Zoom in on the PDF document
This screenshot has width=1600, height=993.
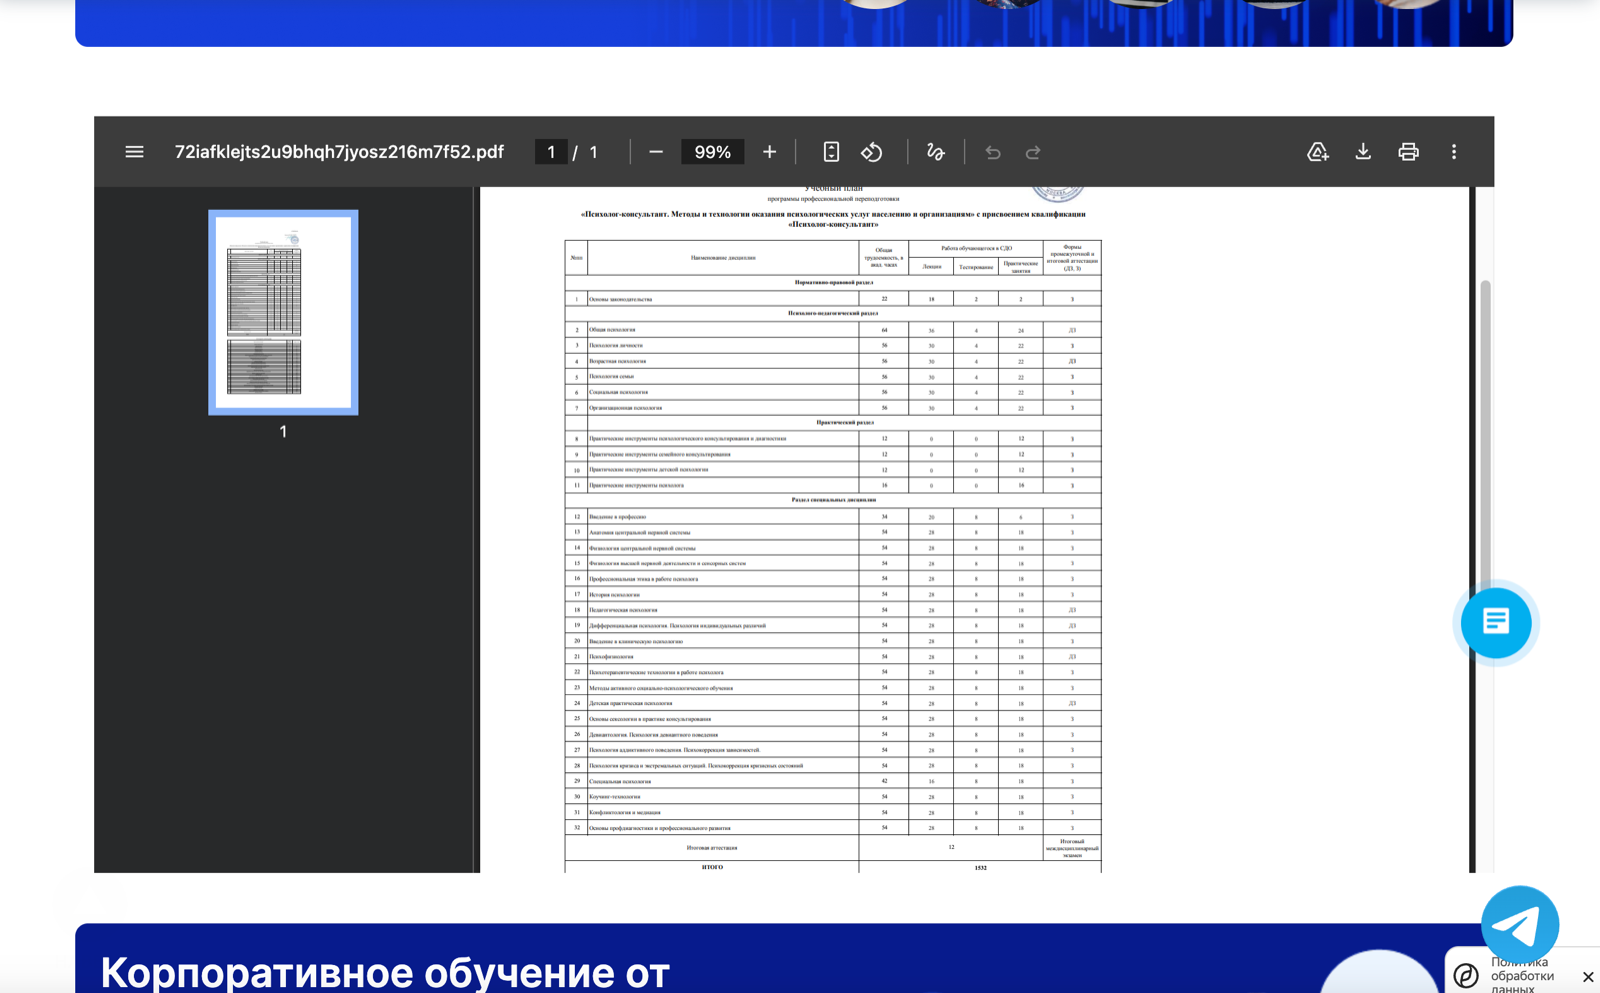tap(769, 152)
